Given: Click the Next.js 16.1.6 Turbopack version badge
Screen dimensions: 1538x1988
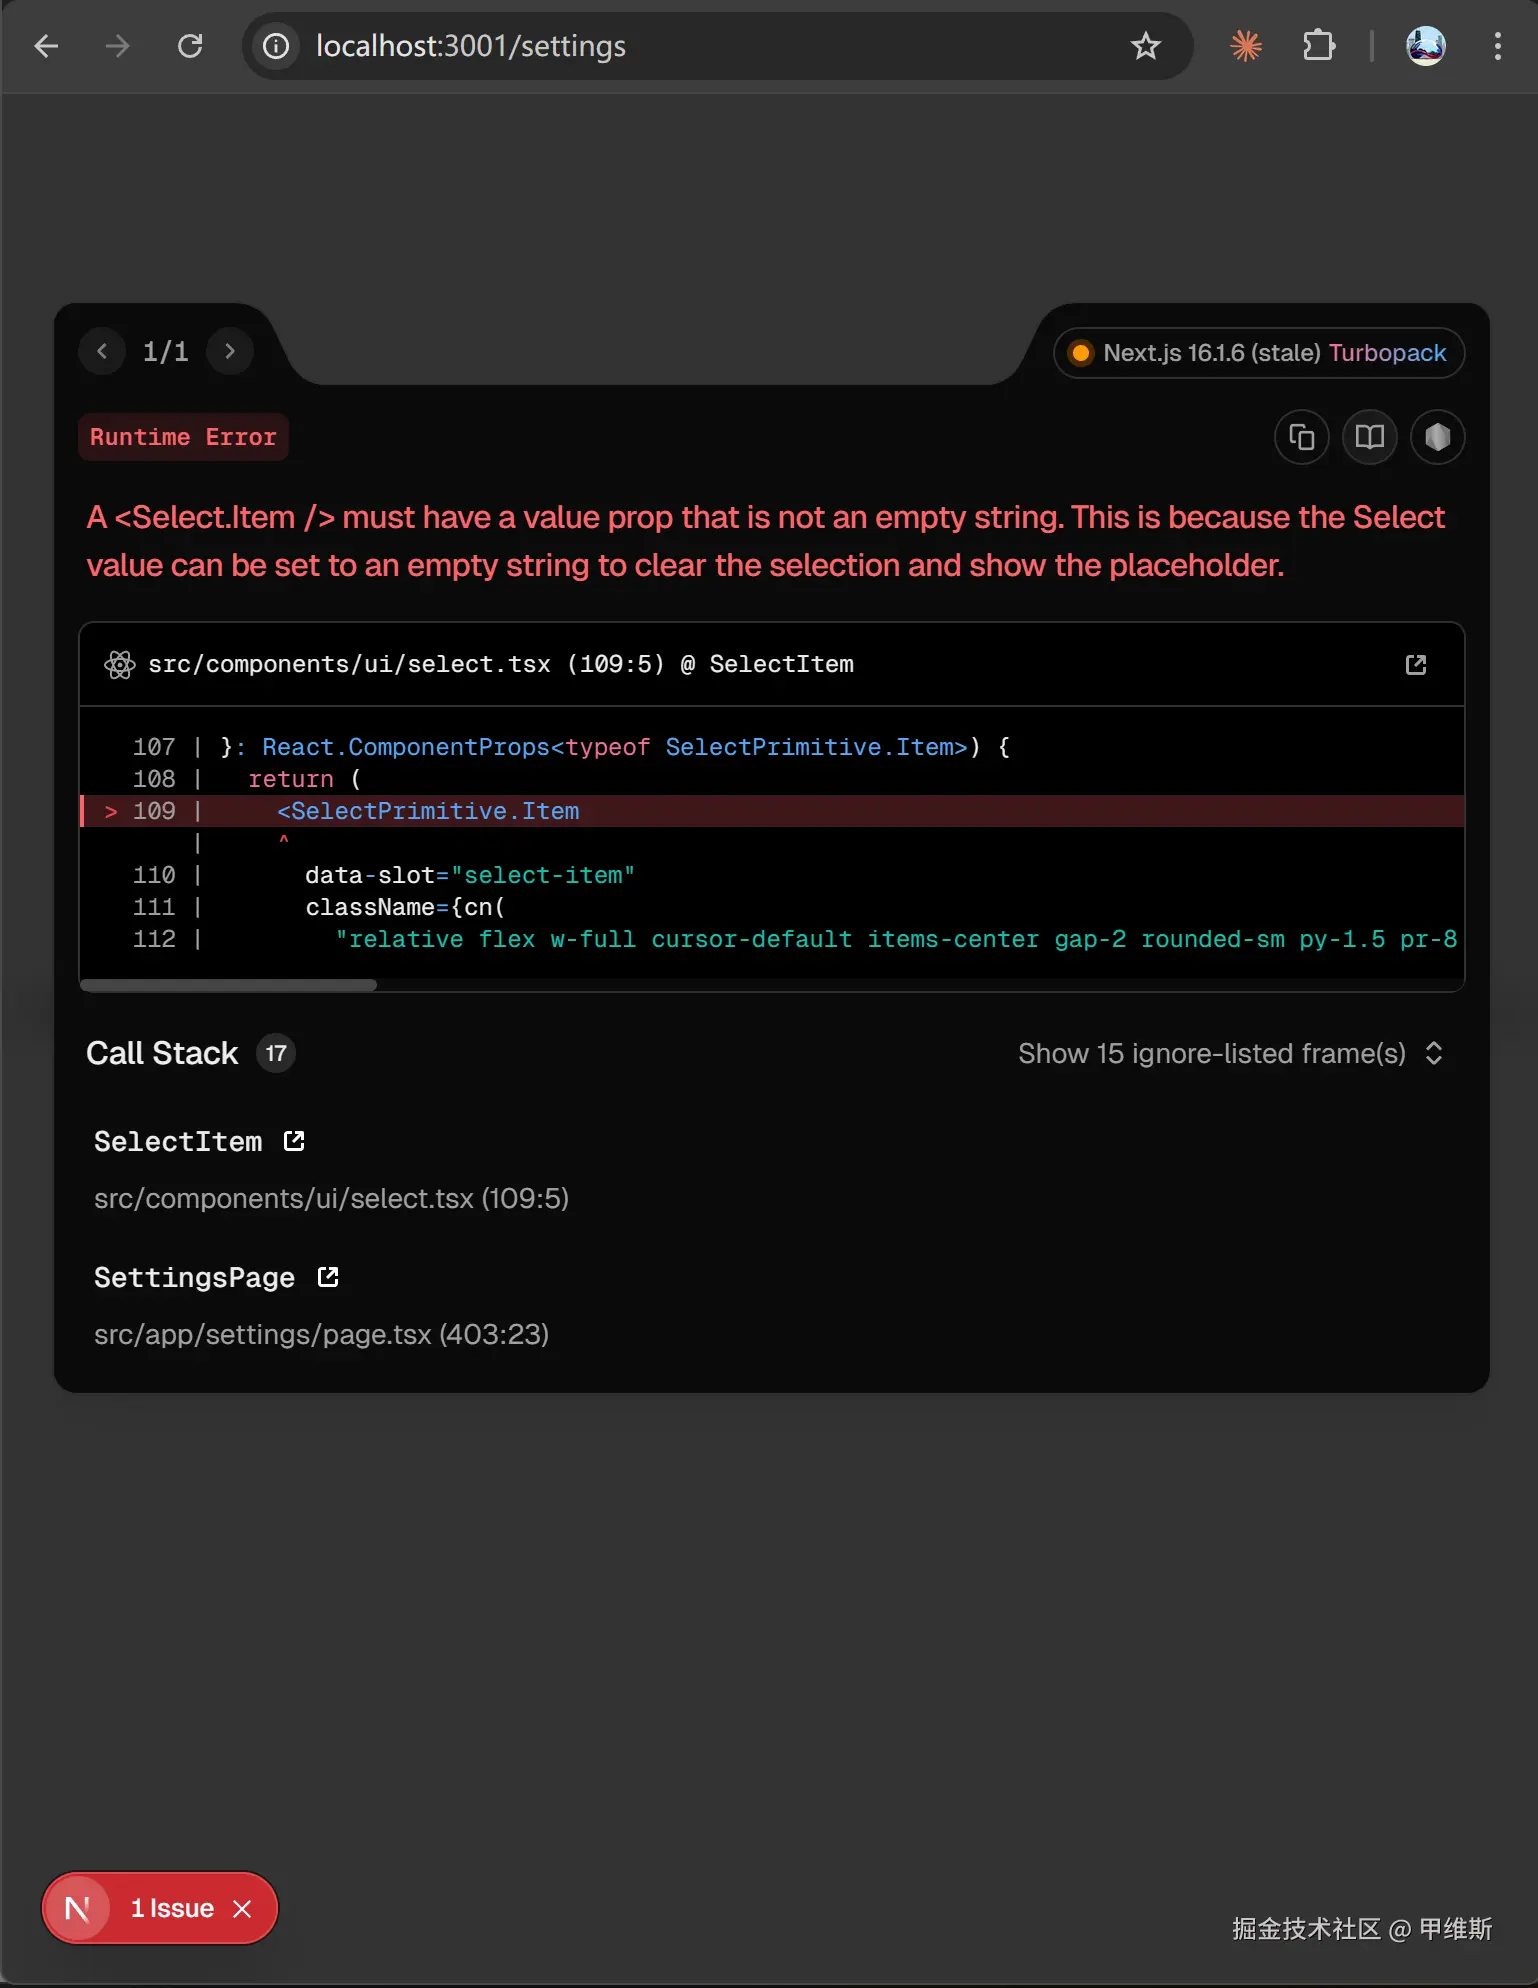Looking at the screenshot, I should [1259, 353].
